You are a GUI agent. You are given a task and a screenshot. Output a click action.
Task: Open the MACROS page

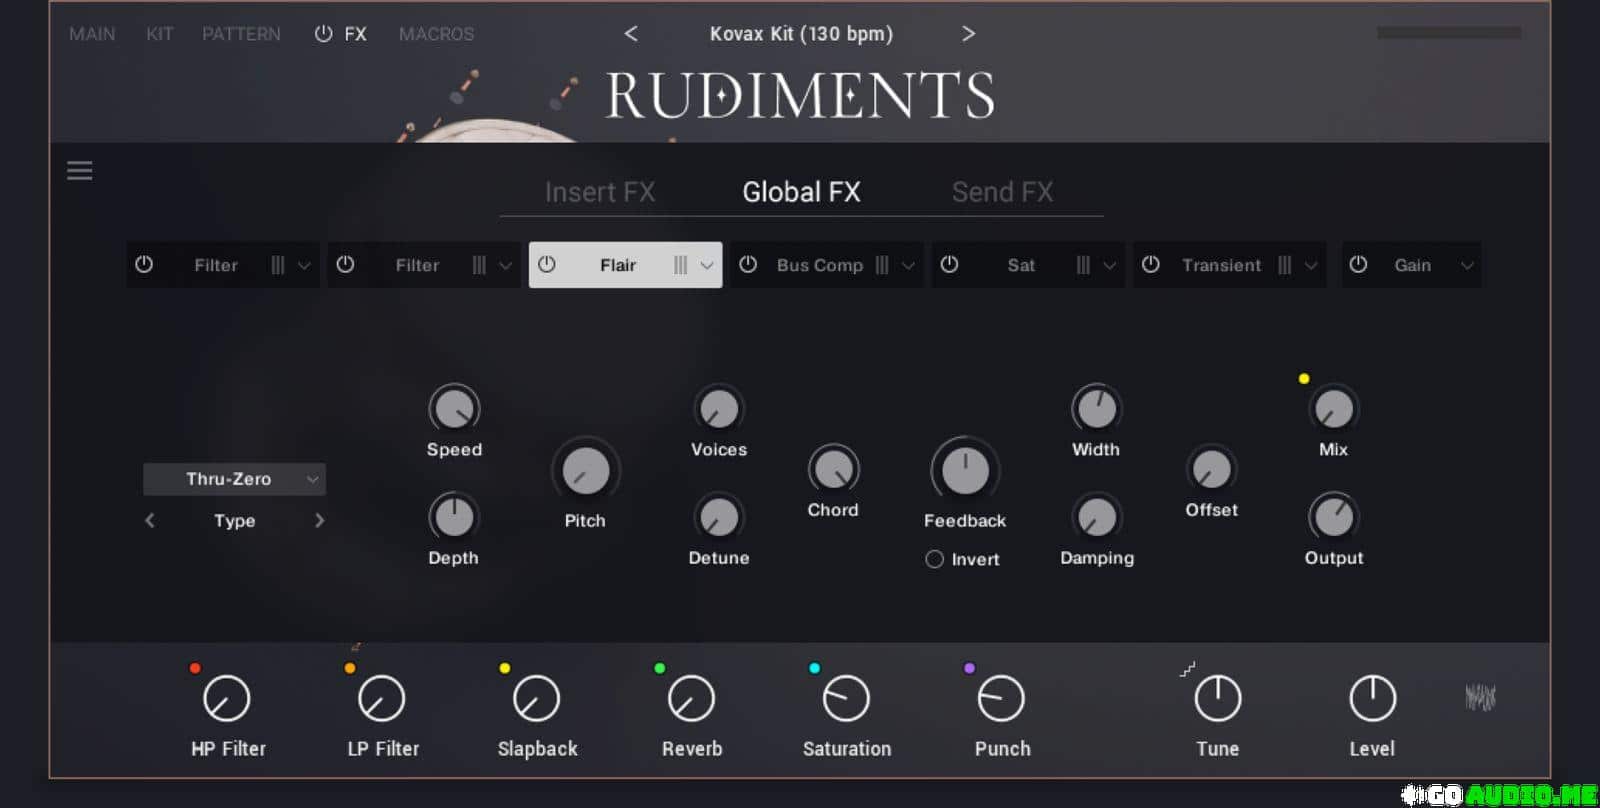tap(436, 34)
